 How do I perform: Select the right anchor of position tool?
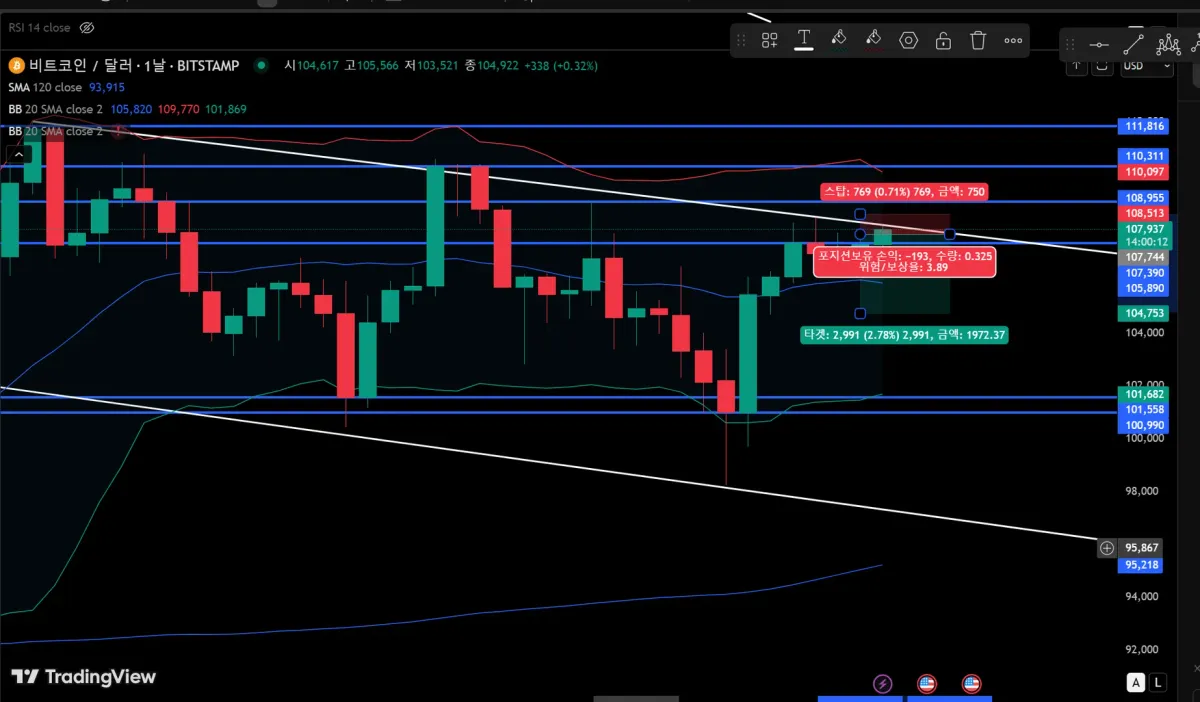(949, 234)
